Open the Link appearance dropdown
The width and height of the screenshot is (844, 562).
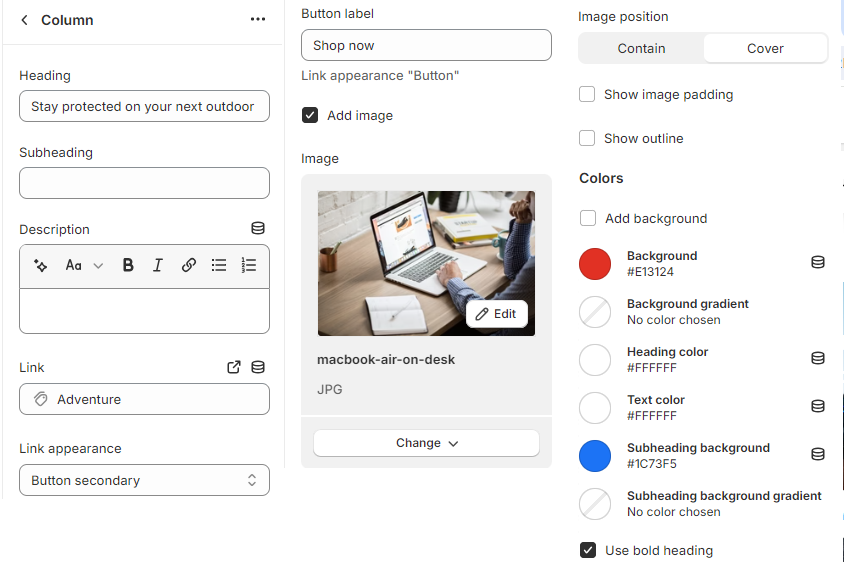point(144,480)
